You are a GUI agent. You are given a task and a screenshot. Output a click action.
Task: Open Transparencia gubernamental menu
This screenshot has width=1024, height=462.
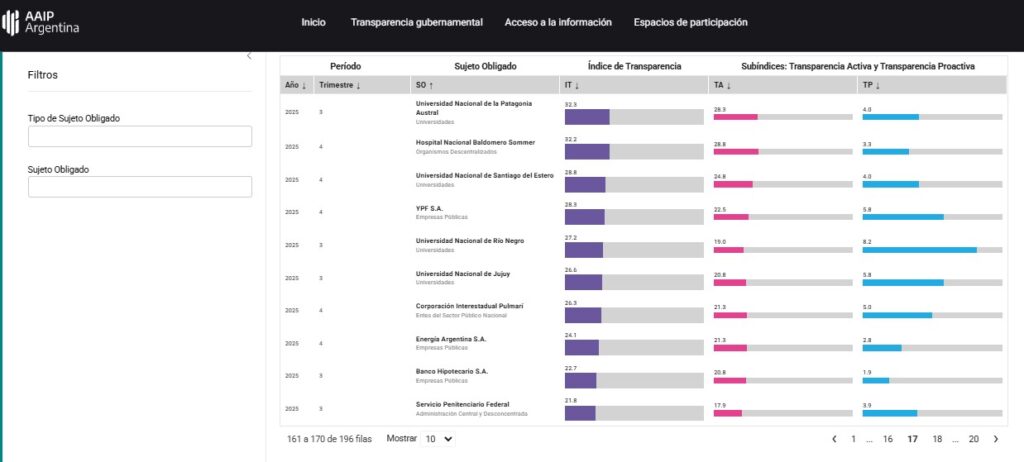coord(416,22)
